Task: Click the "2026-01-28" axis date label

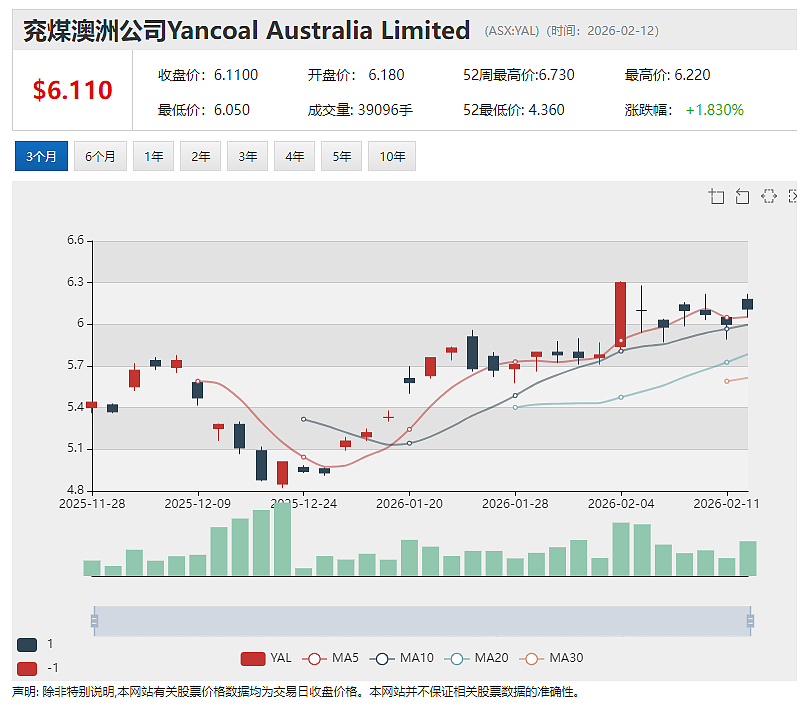Action: [515, 504]
